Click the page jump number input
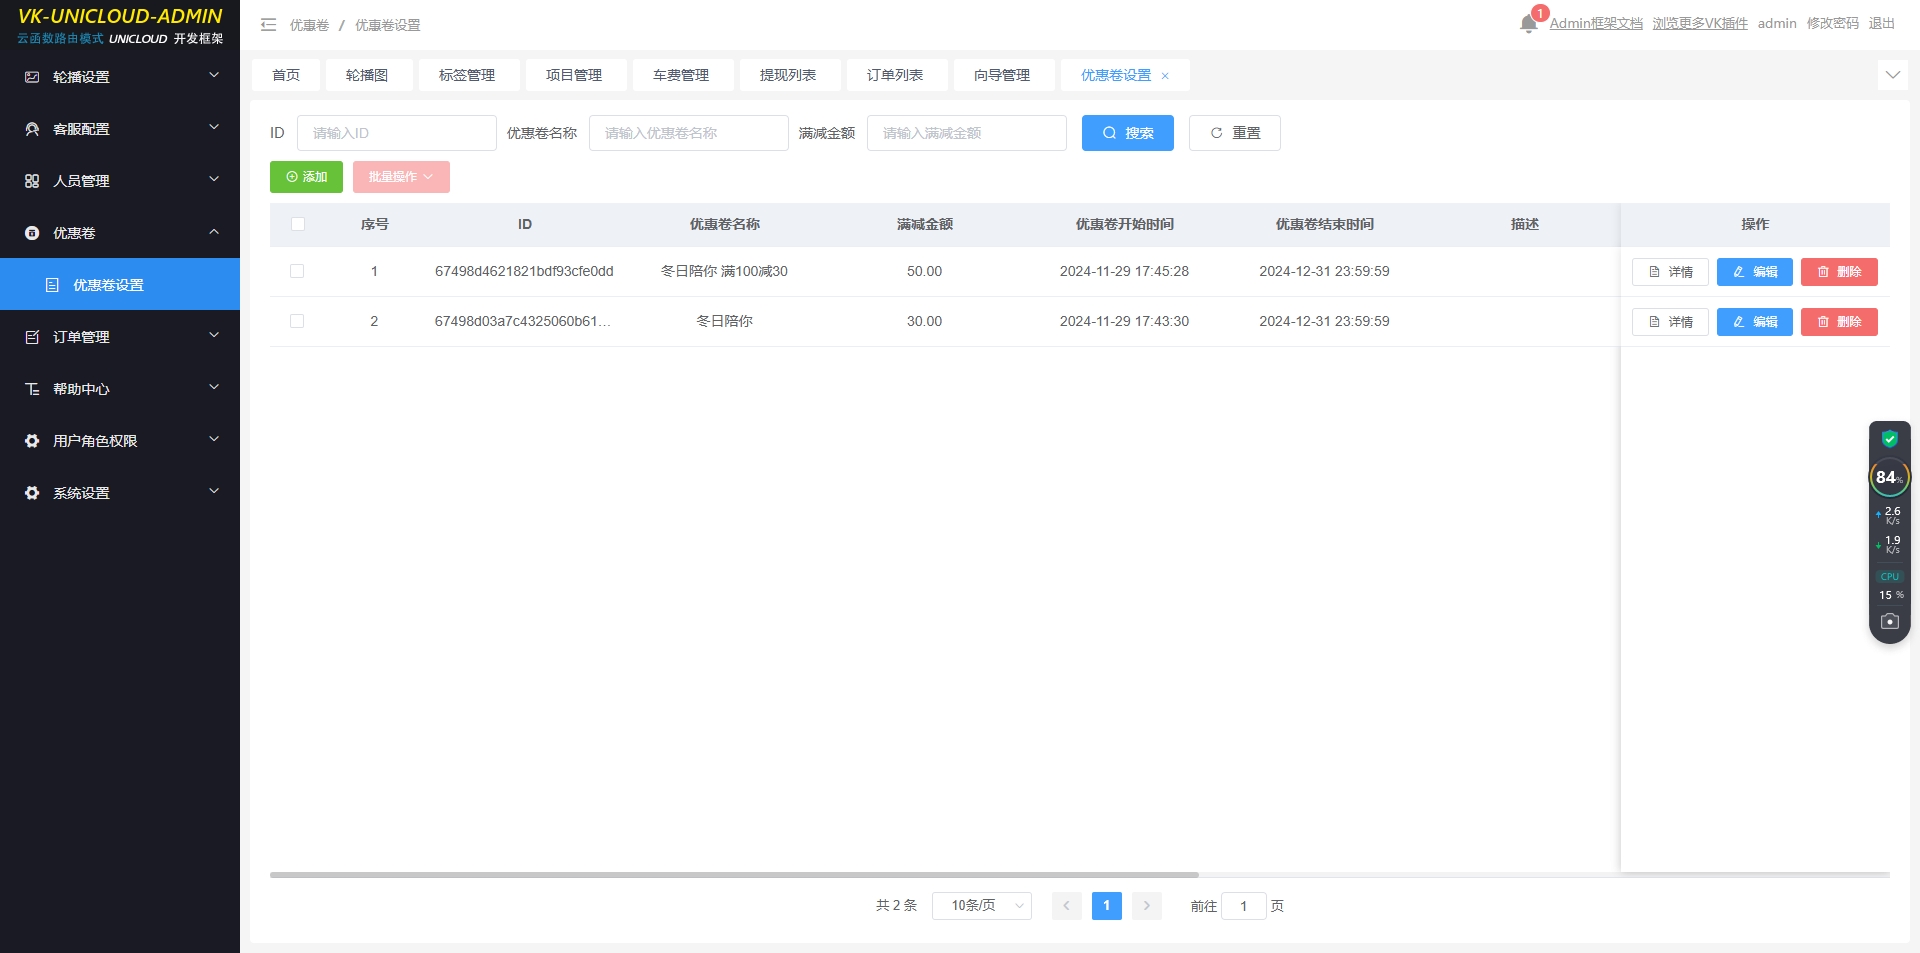 [x=1244, y=906]
